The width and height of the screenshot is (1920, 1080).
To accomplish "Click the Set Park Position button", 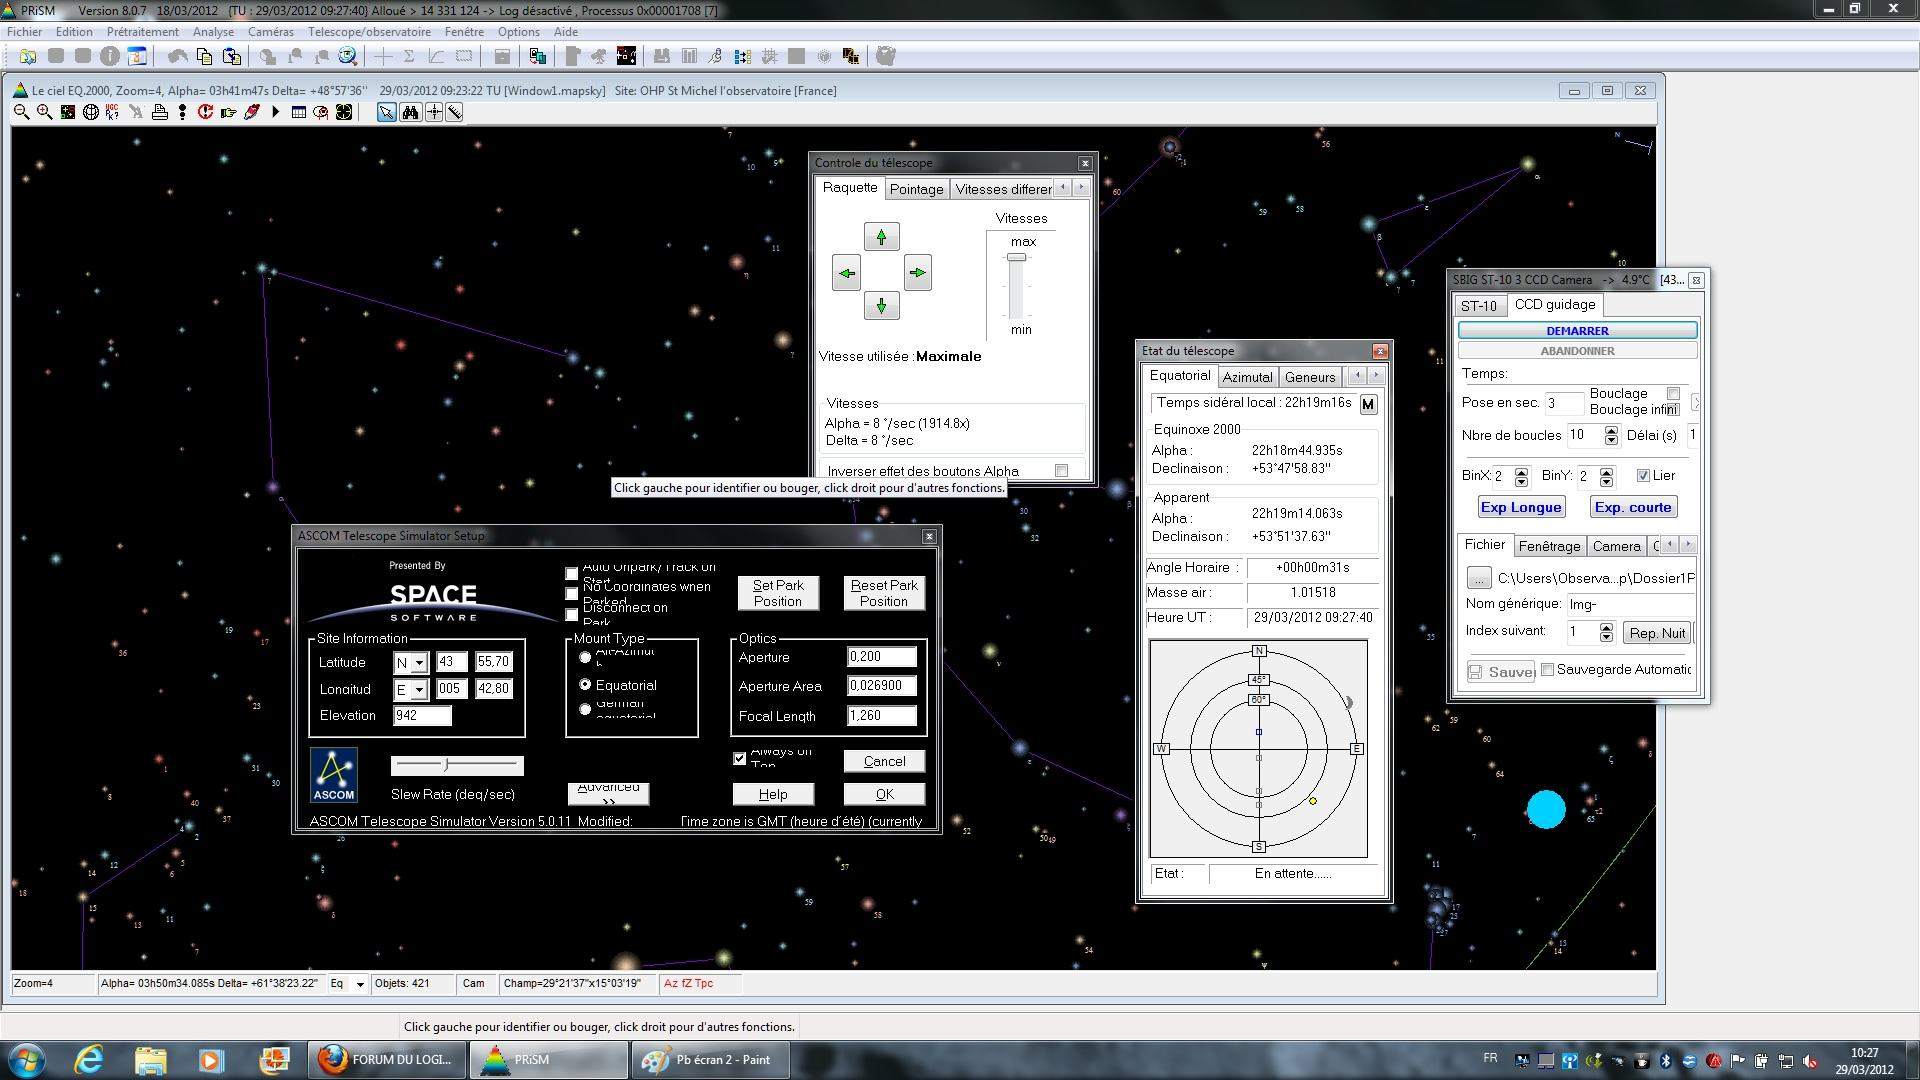I will click(x=778, y=593).
